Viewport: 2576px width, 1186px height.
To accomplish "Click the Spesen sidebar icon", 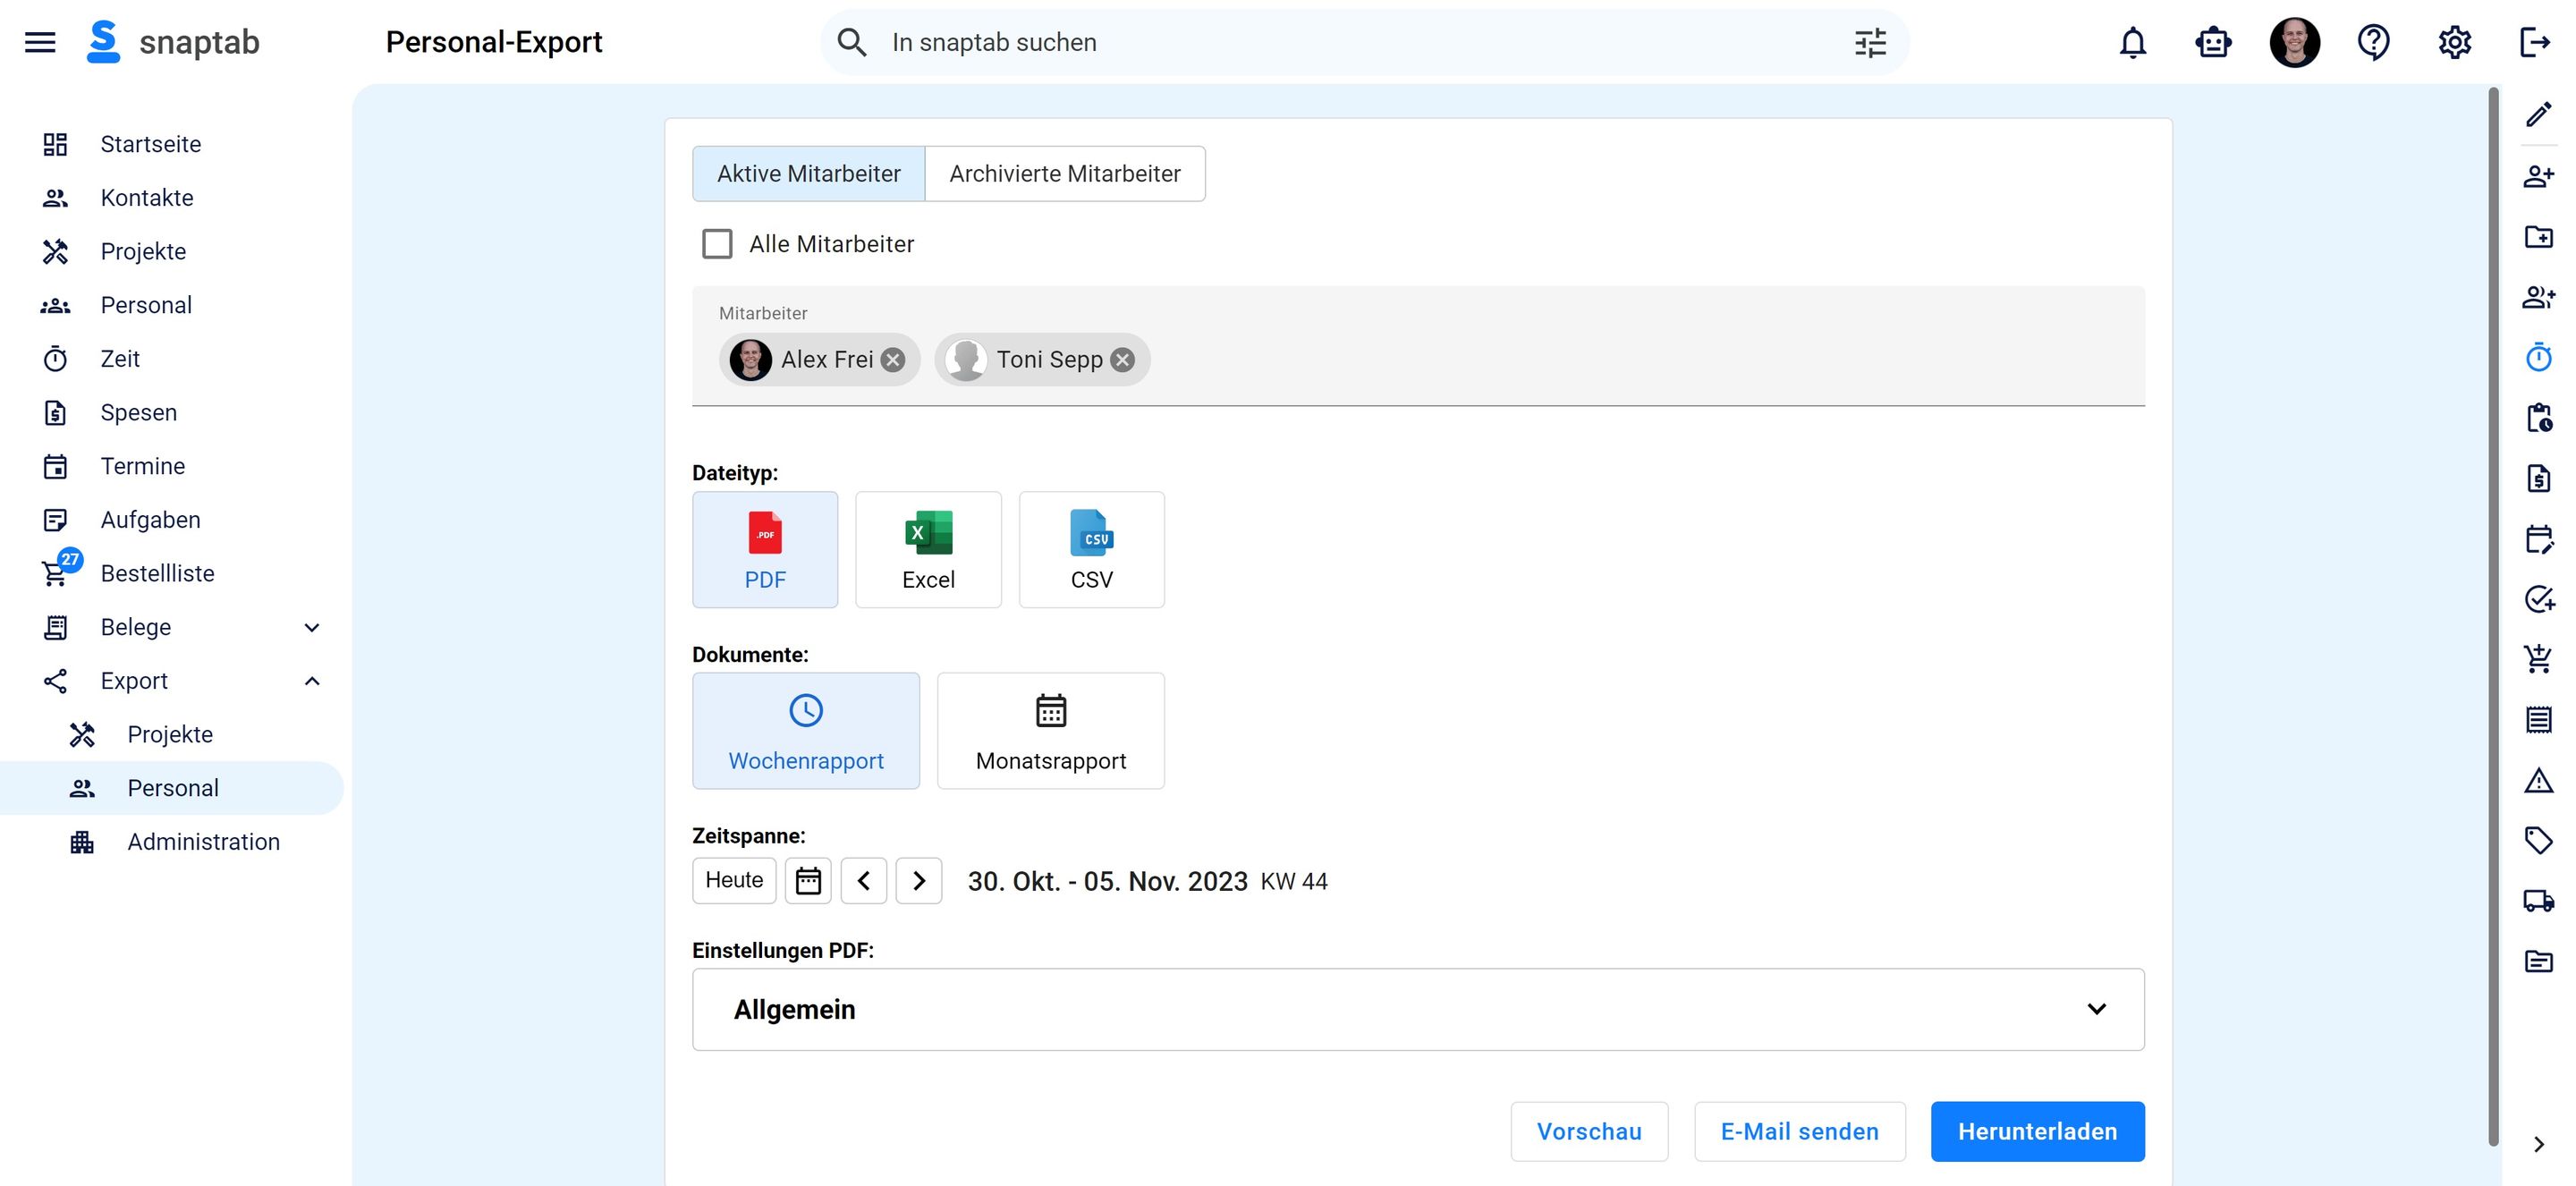I will click(x=55, y=412).
